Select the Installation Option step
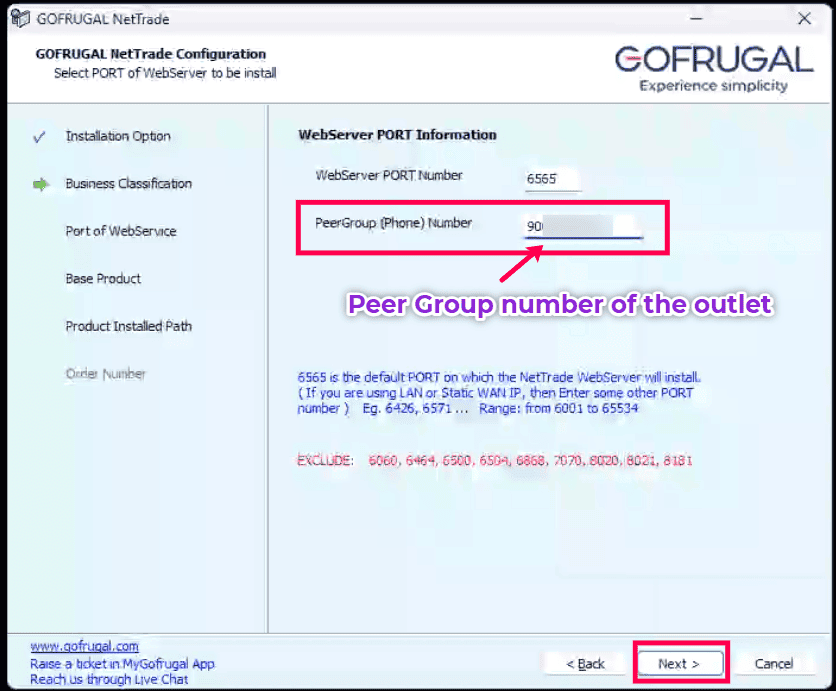The height and width of the screenshot is (691, 836). (118, 136)
